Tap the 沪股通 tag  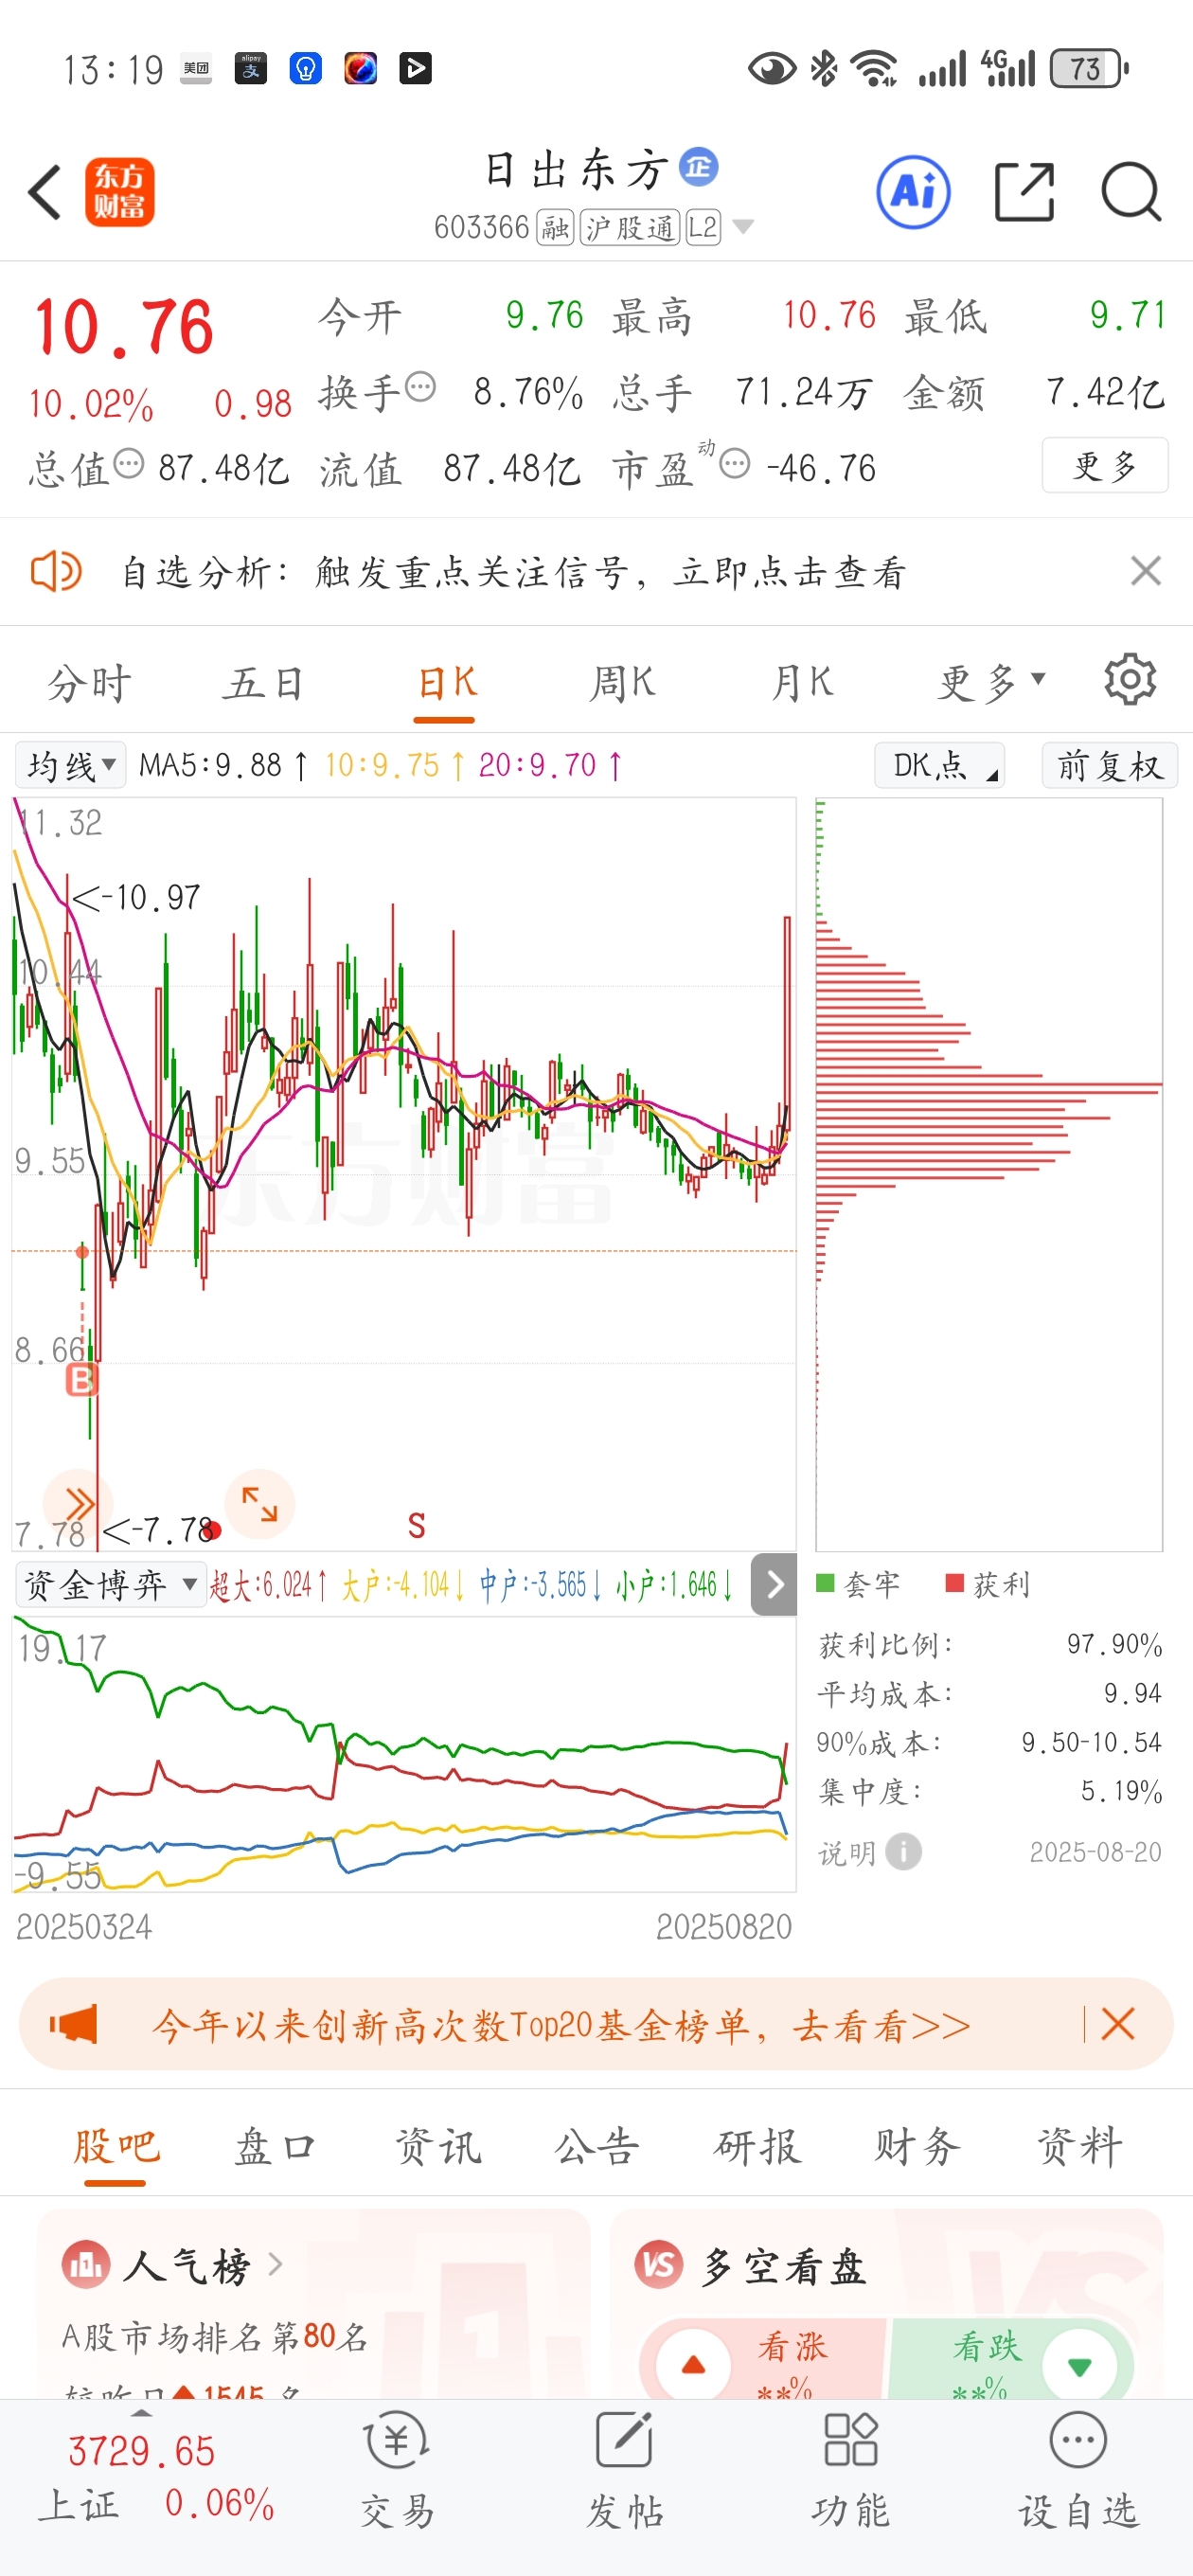click(630, 228)
